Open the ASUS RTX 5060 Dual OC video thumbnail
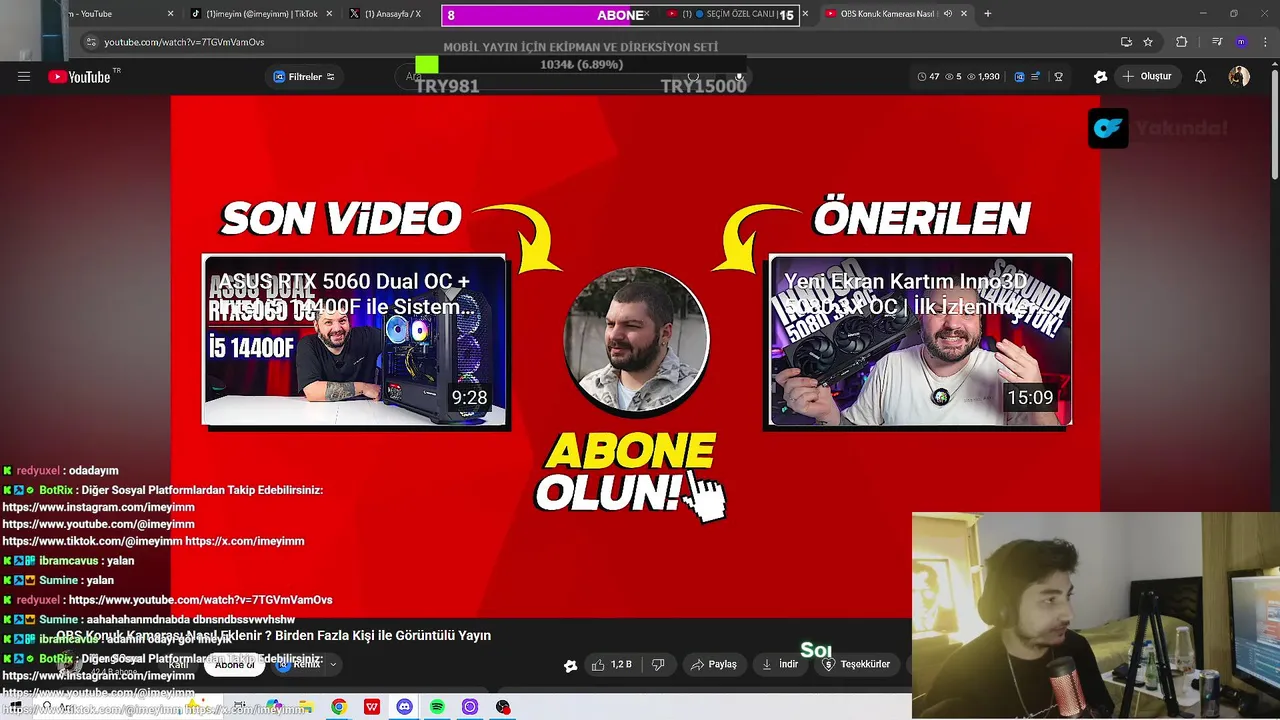 tap(355, 341)
